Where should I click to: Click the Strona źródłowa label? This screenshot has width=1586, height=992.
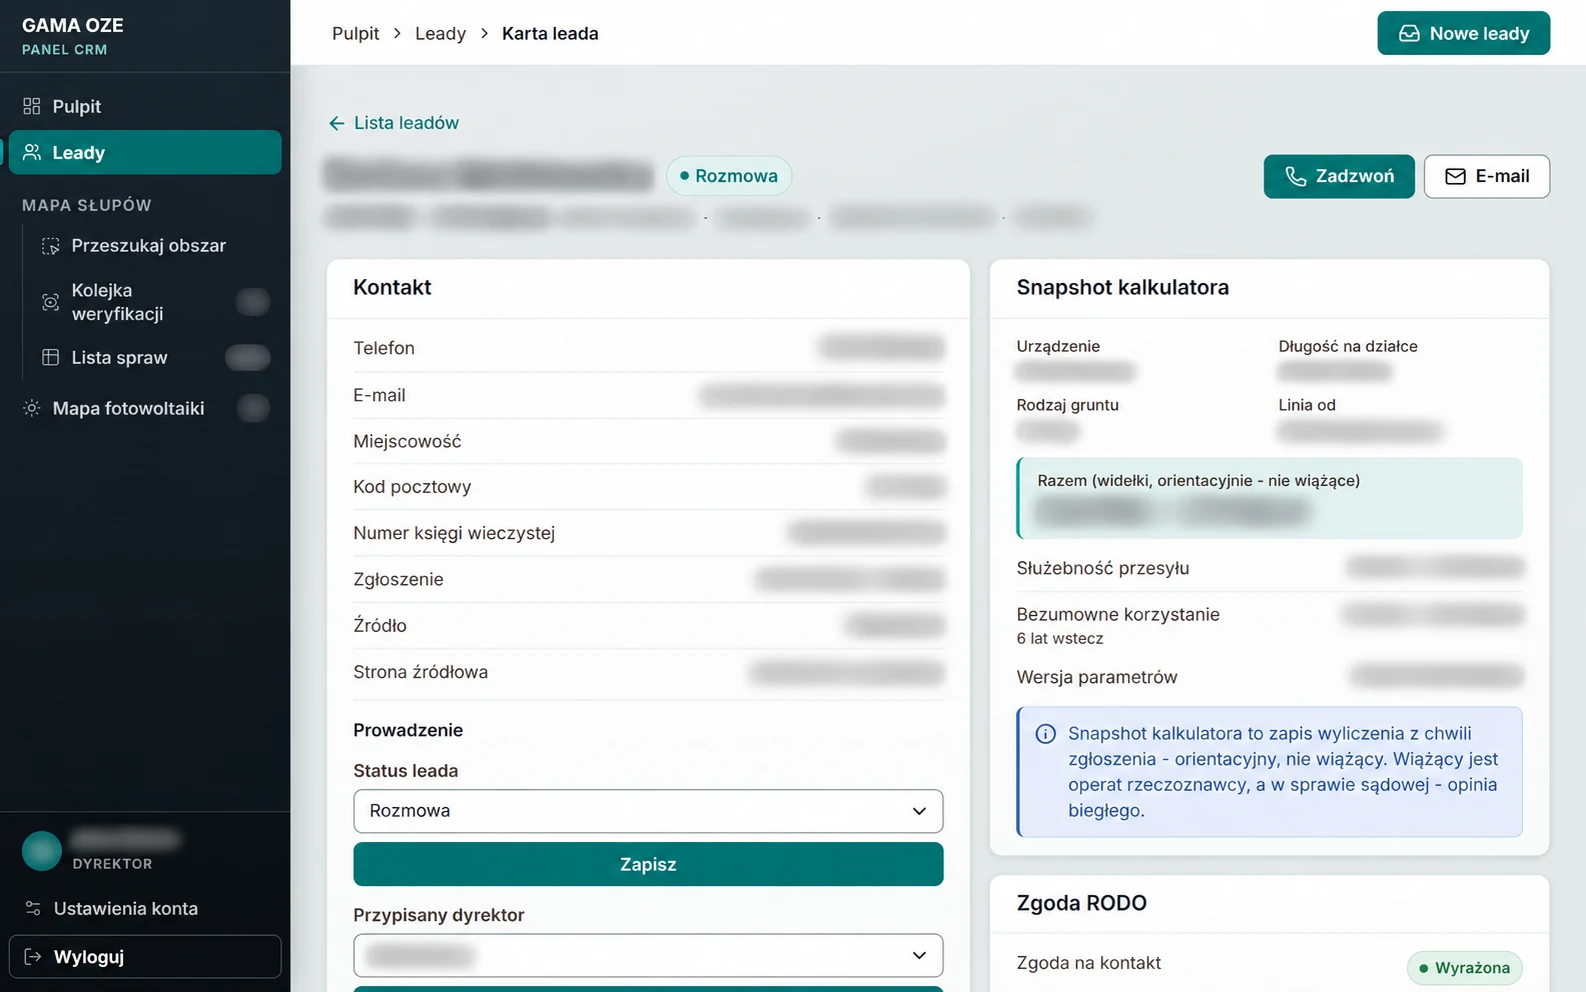click(x=421, y=672)
